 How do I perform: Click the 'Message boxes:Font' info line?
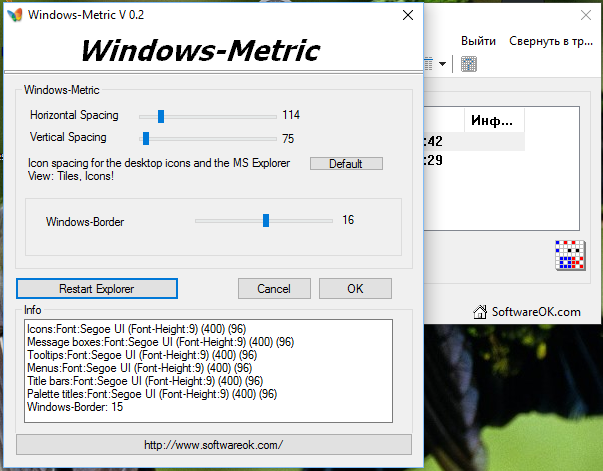click(x=160, y=342)
